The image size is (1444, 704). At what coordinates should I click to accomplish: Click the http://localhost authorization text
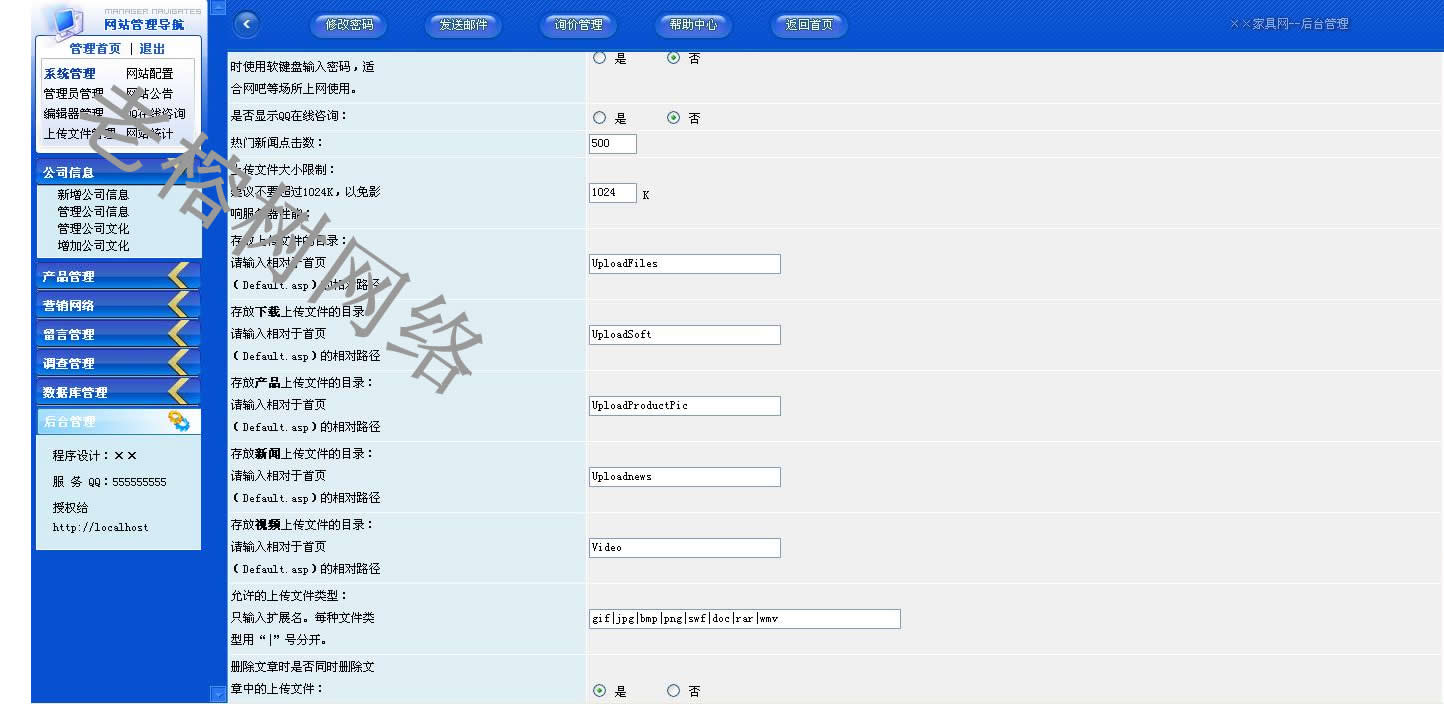tap(101, 527)
